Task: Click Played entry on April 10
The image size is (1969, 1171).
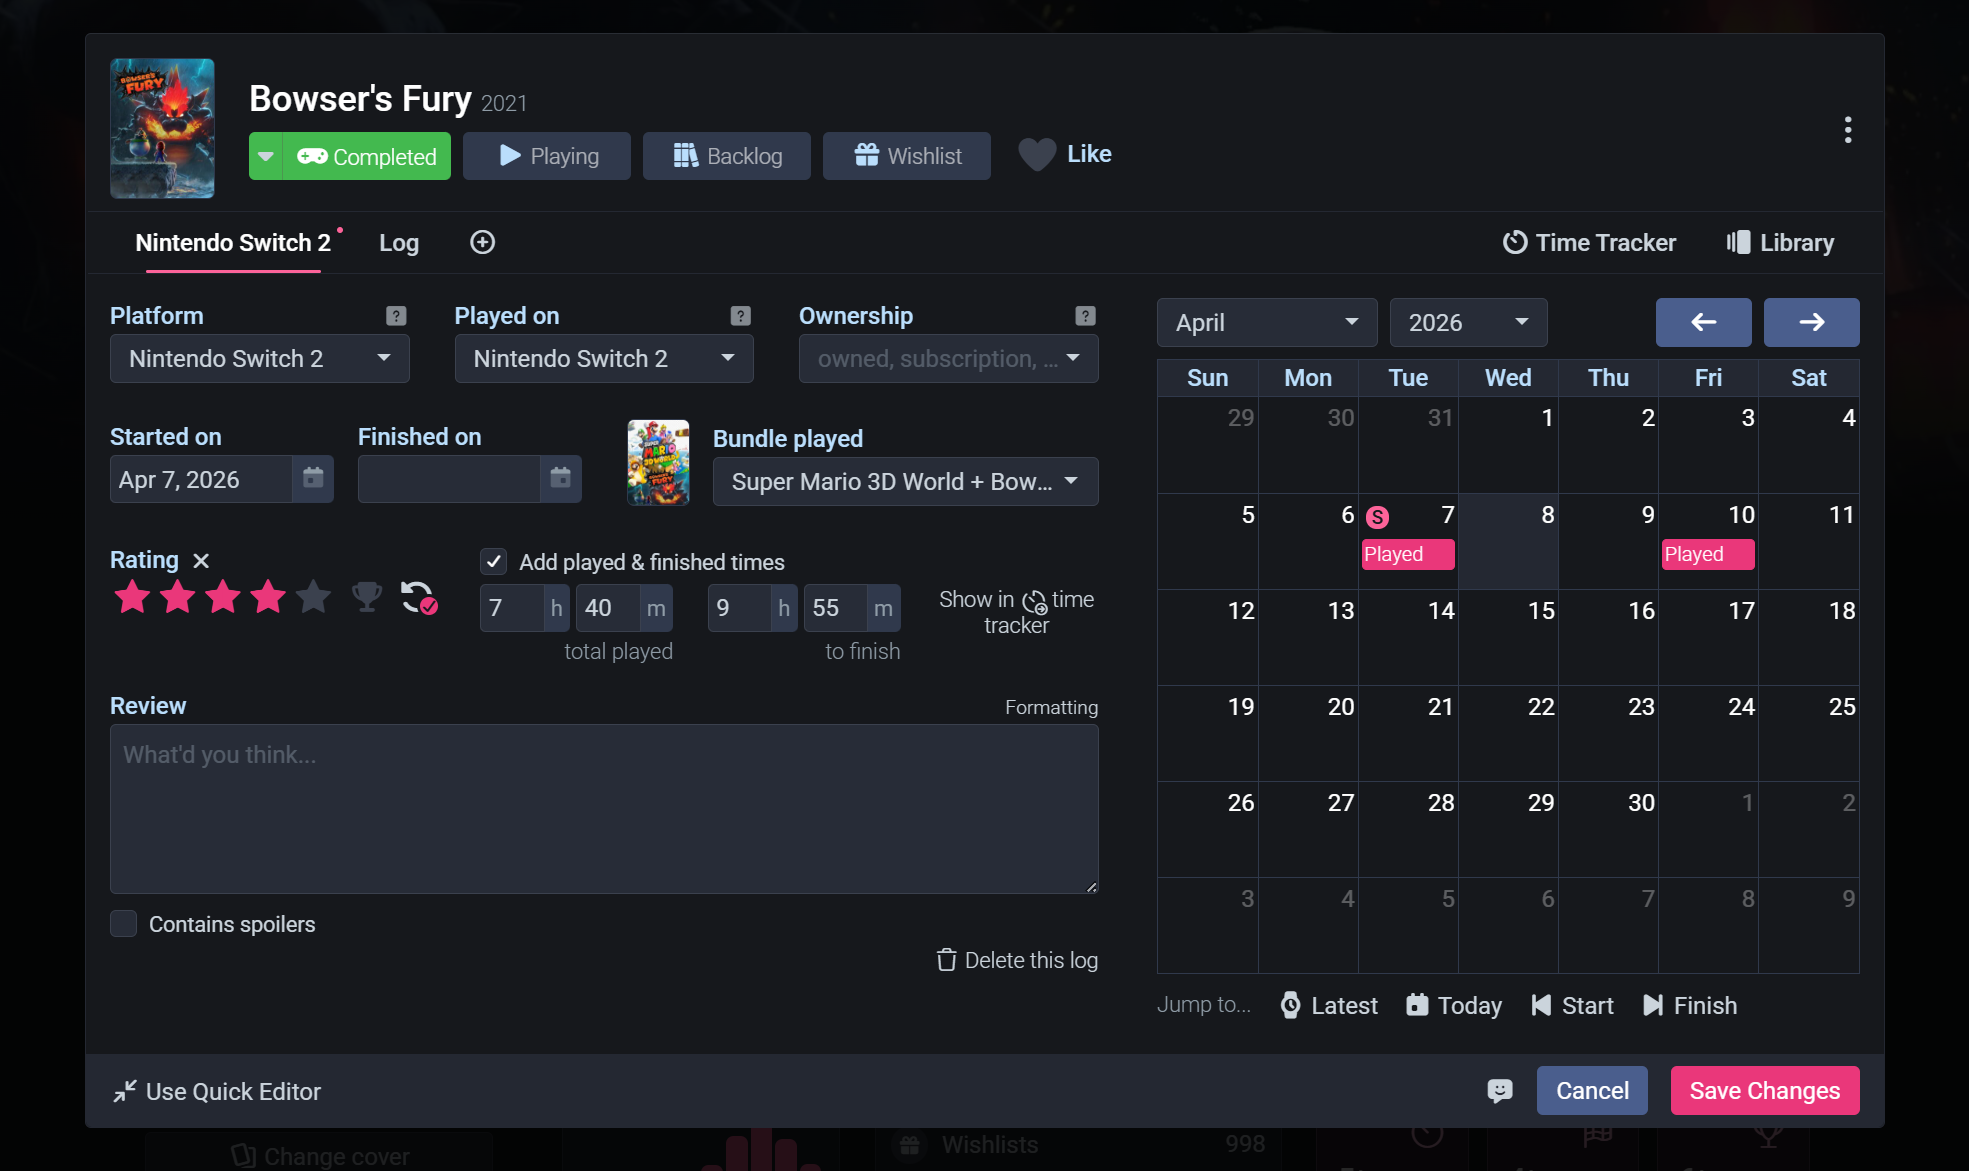Action: pos(1708,554)
